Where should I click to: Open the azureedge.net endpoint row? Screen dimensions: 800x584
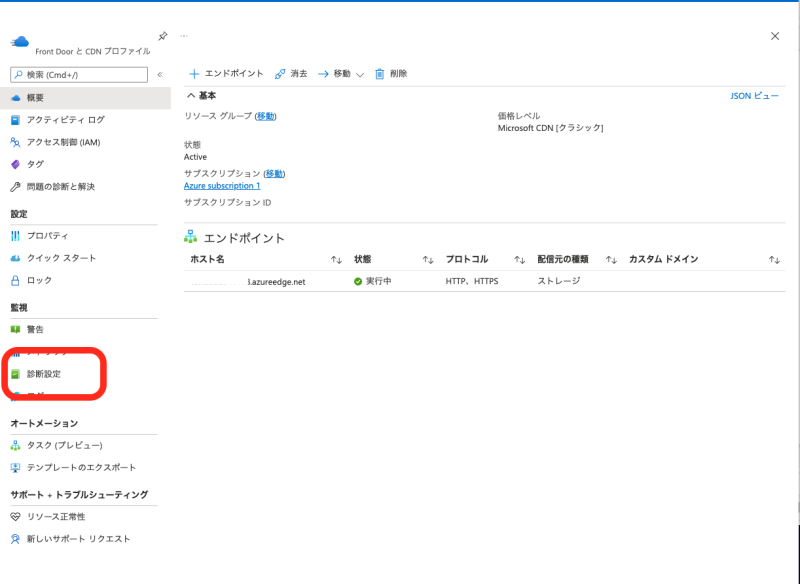click(275, 282)
